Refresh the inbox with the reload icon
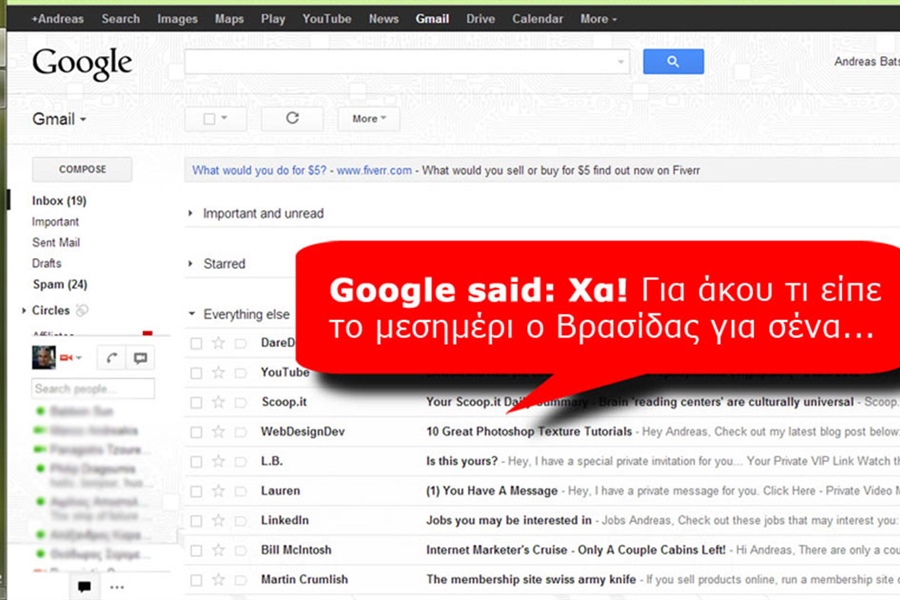The width and height of the screenshot is (900, 600). (x=291, y=118)
